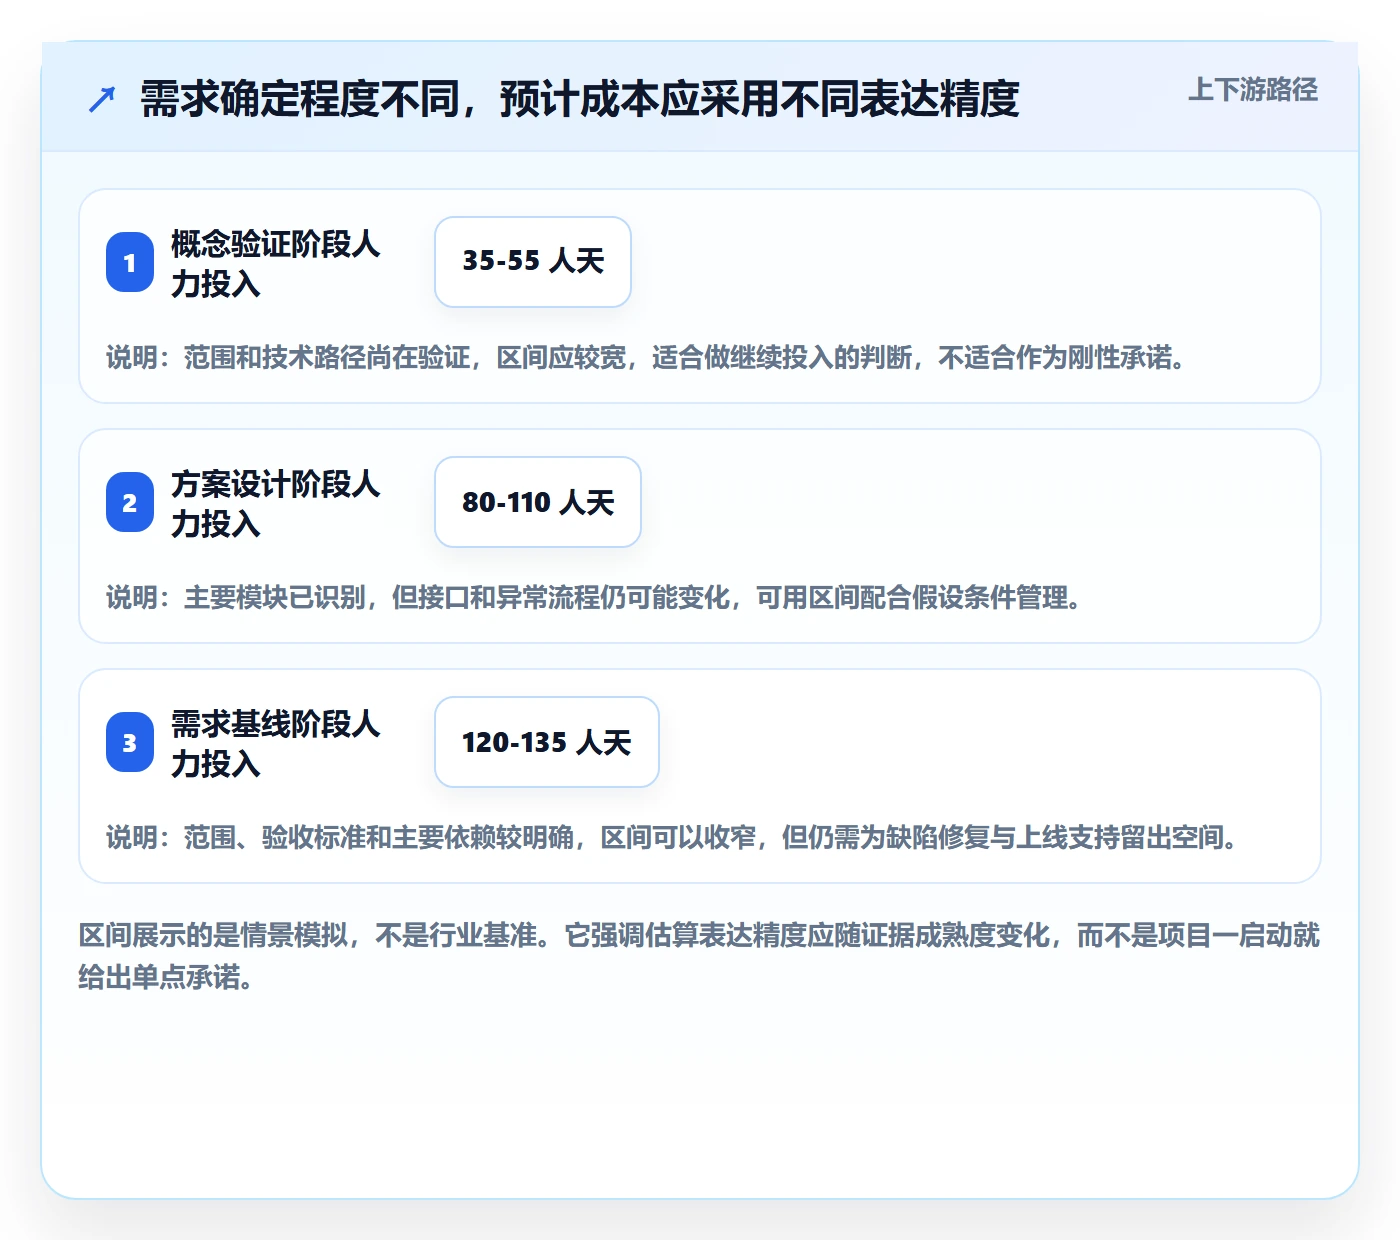Click the 概念验证阶段人力投入 label
This screenshot has width=1400, height=1240.
pos(276,263)
